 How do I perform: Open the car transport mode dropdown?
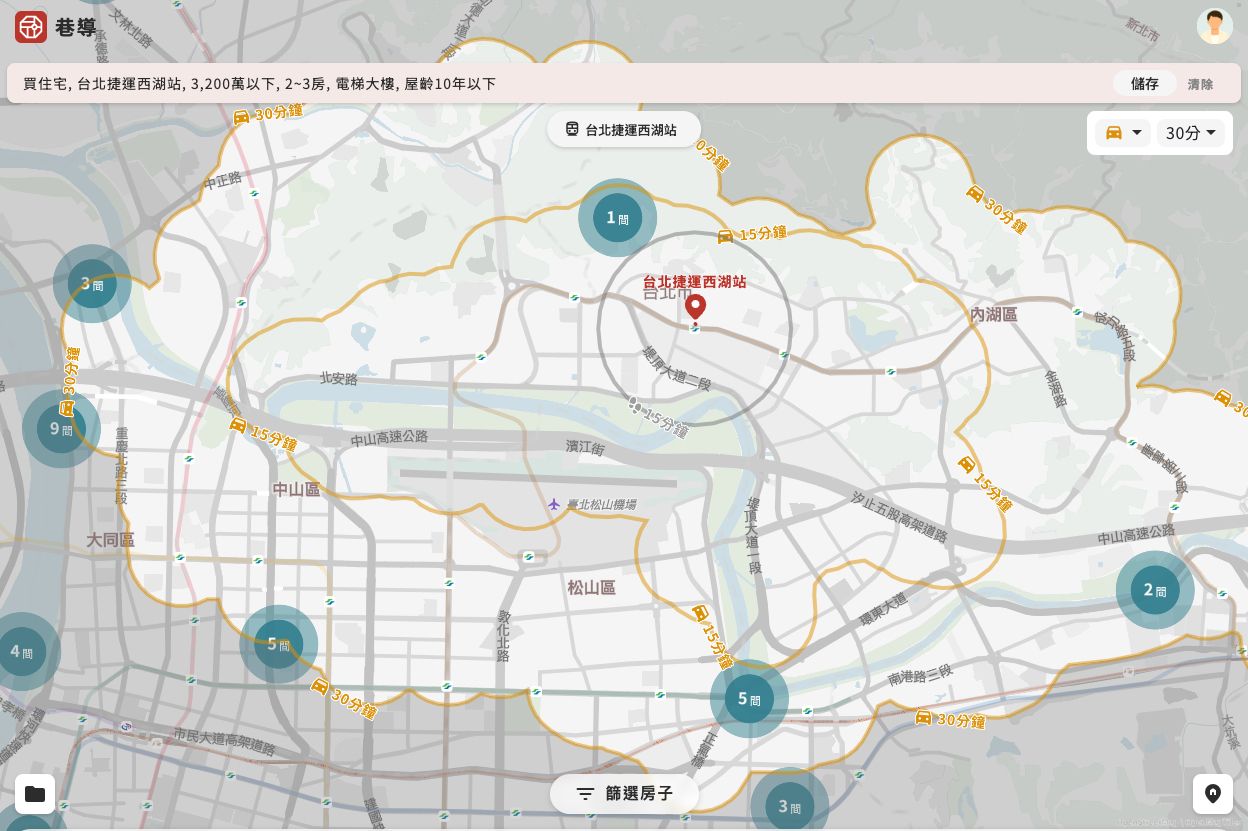1123,133
